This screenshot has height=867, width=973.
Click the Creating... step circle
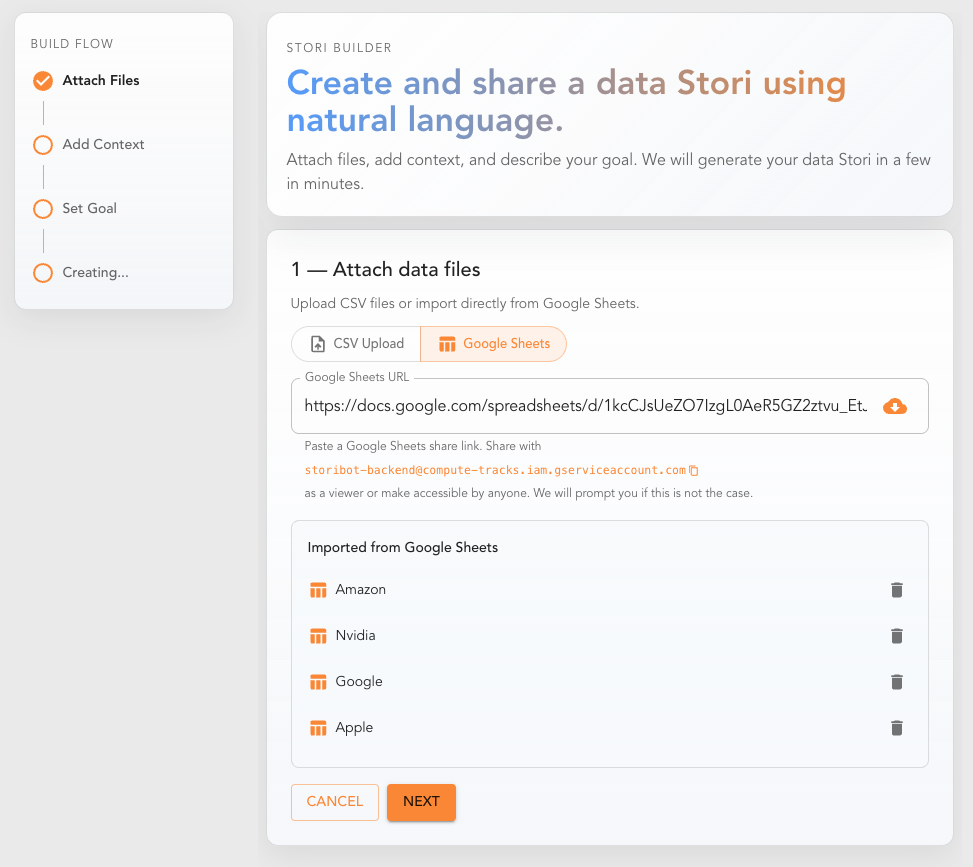click(43, 272)
